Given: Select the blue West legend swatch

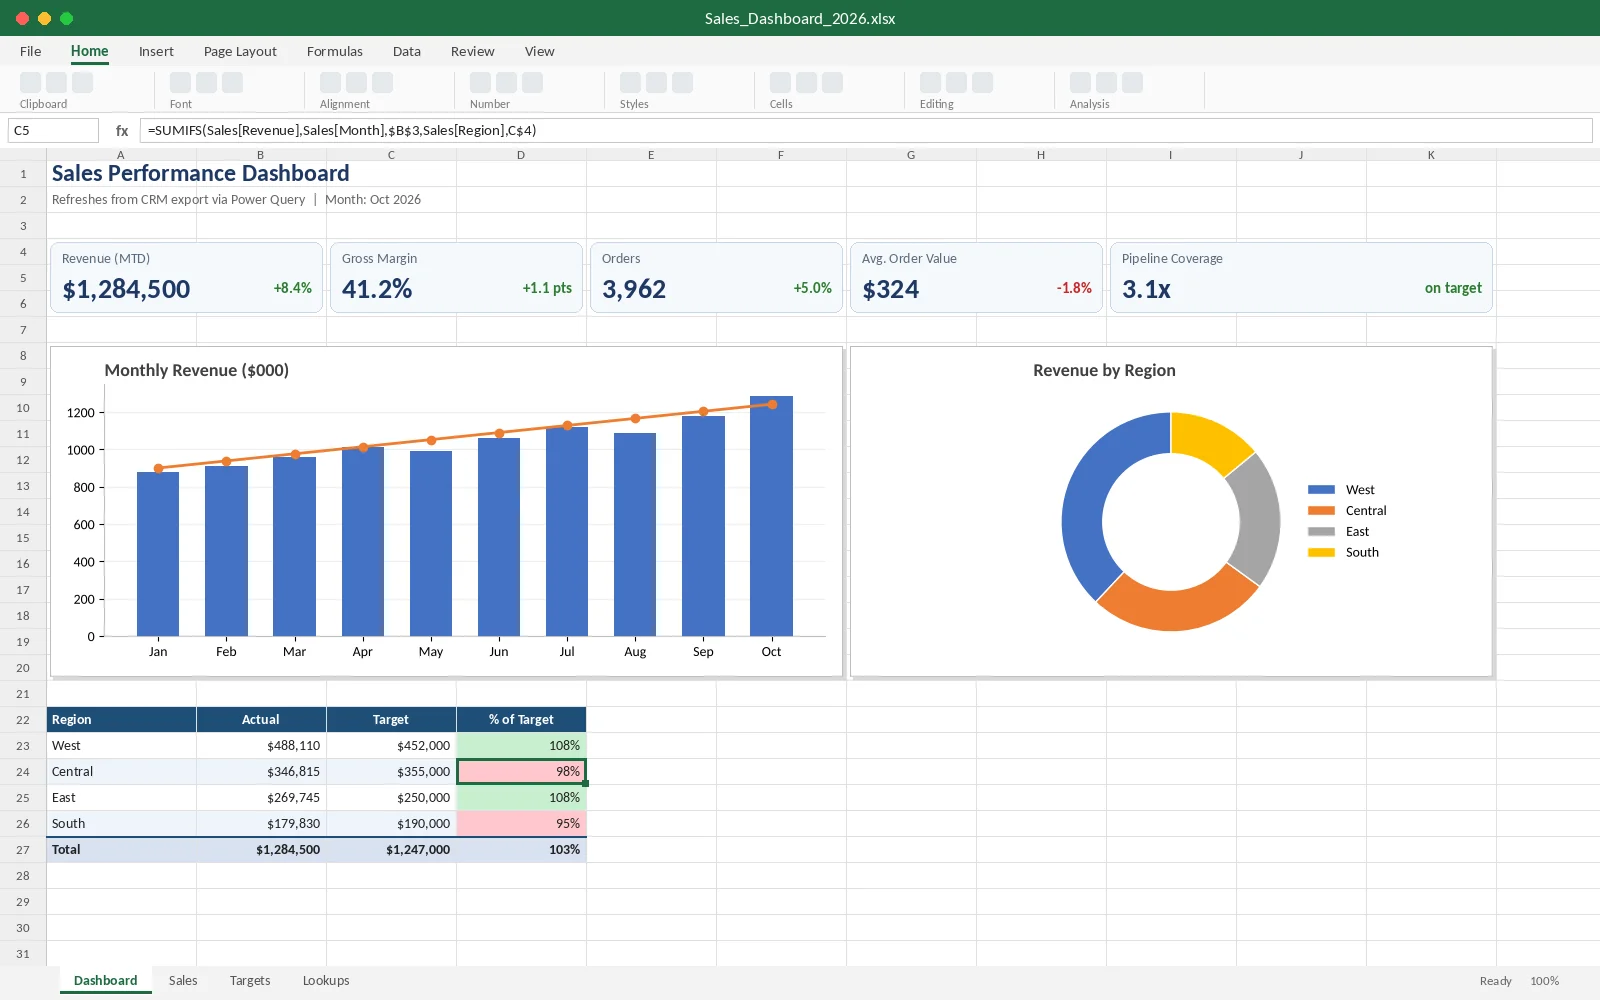Looking at the screenshot, I should point(1321,490).
